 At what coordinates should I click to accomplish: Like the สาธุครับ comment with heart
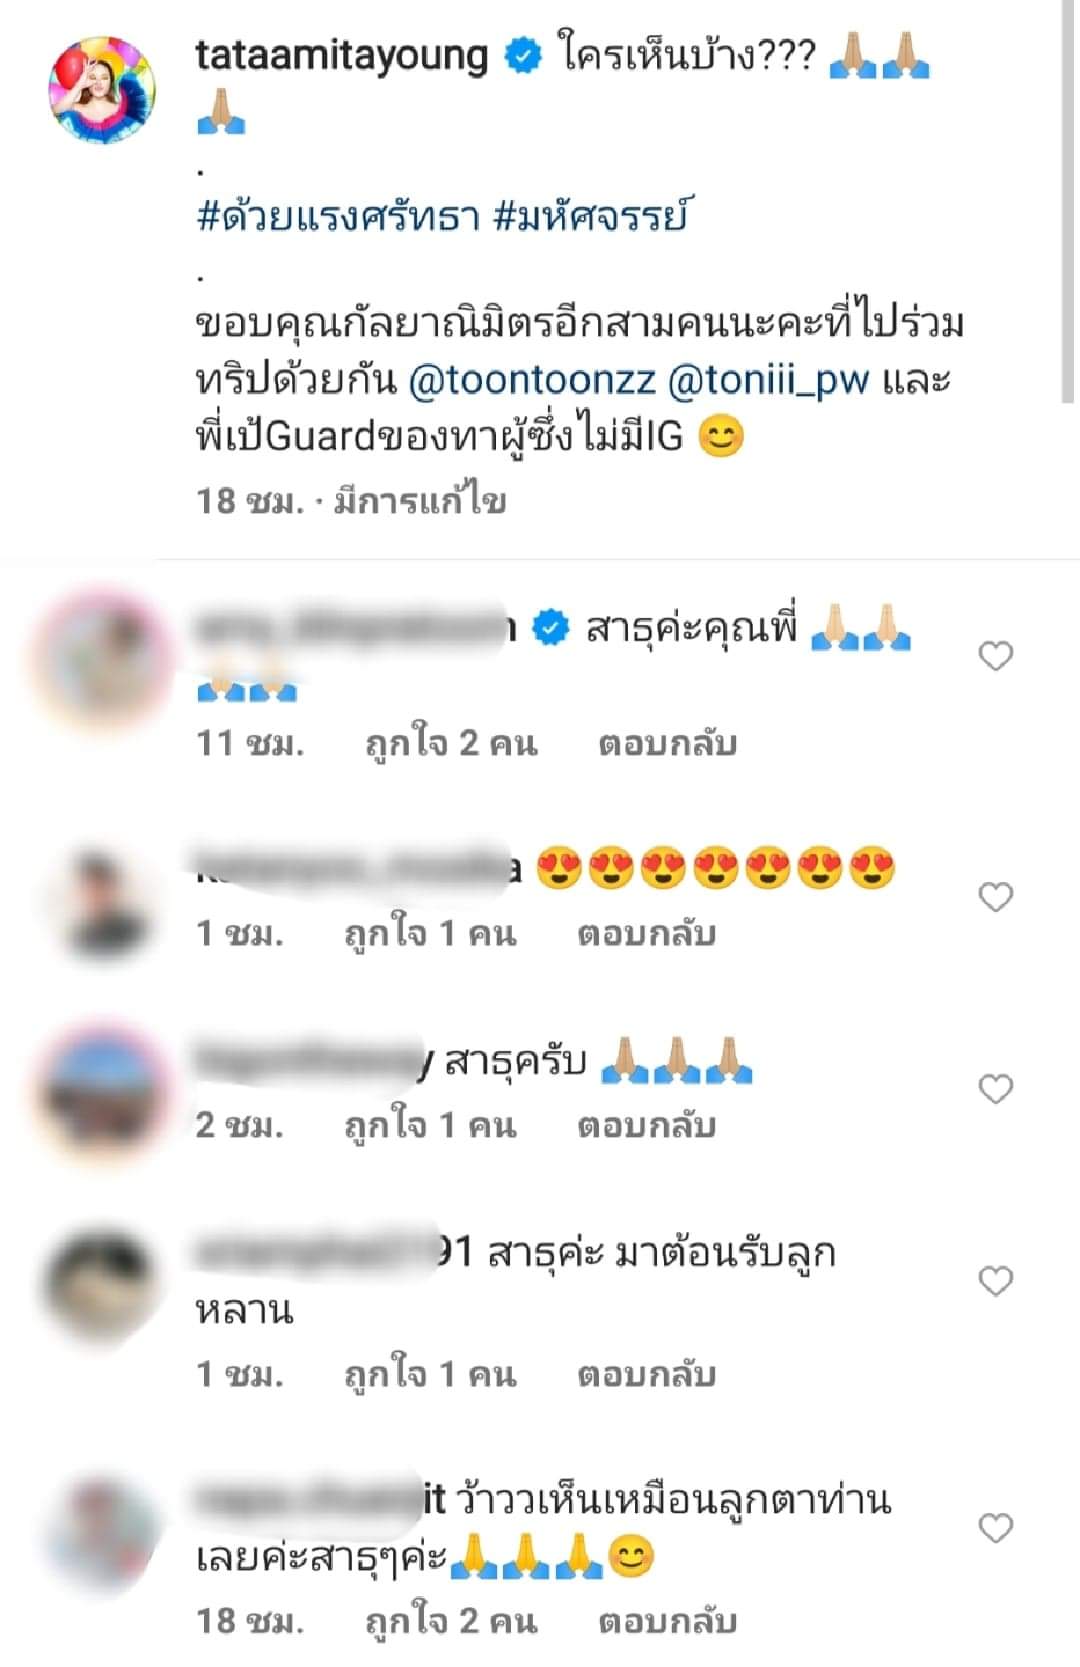[995, 1088]
